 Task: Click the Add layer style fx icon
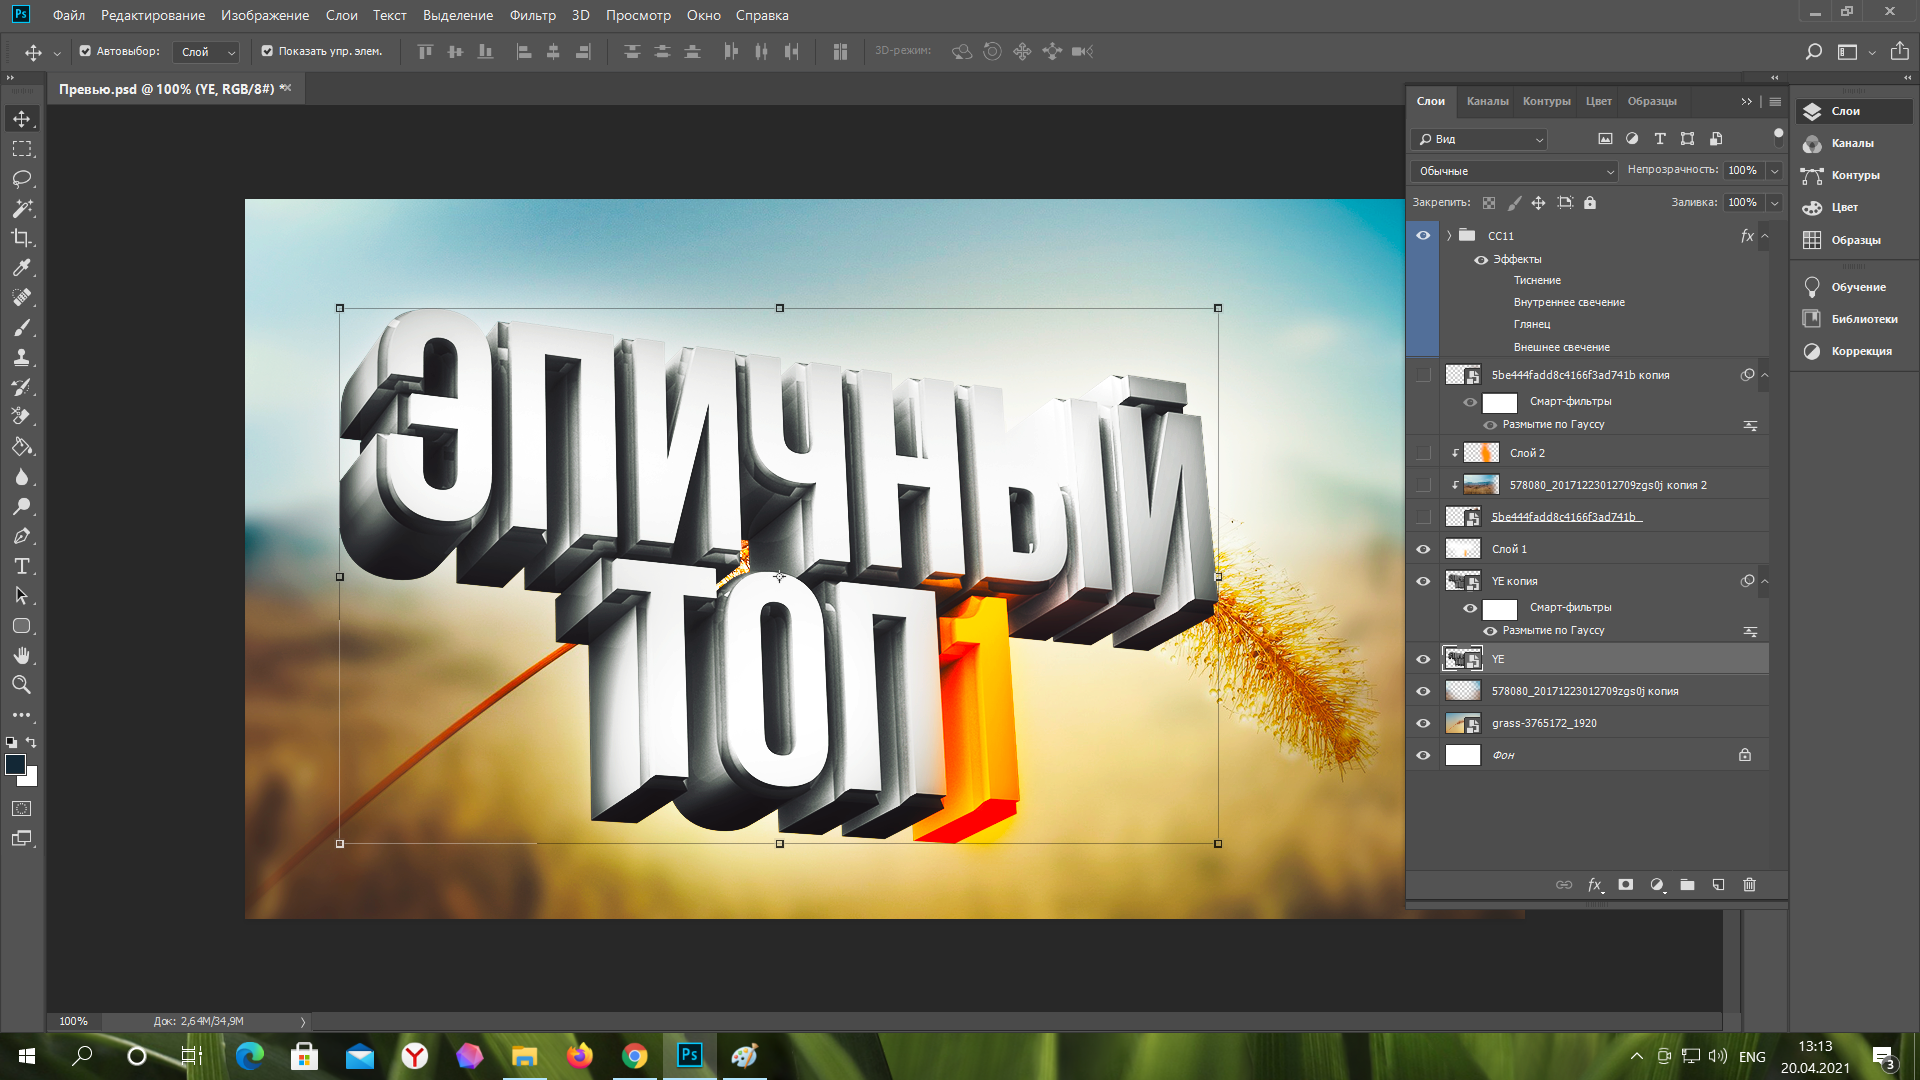click(1595, 885)
